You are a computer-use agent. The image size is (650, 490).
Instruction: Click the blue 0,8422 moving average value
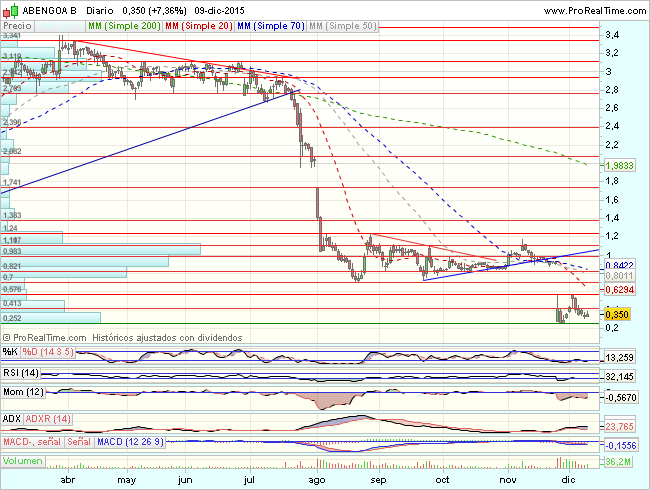[619, 265]
